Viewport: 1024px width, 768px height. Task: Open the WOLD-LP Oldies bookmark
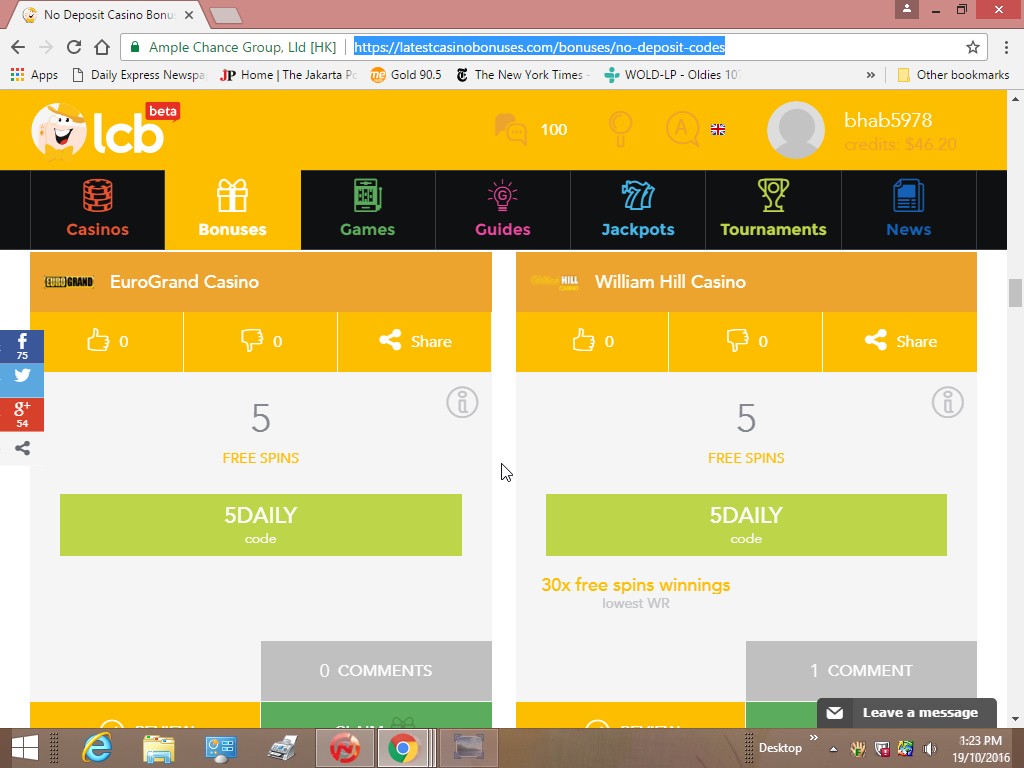[673, 75]
